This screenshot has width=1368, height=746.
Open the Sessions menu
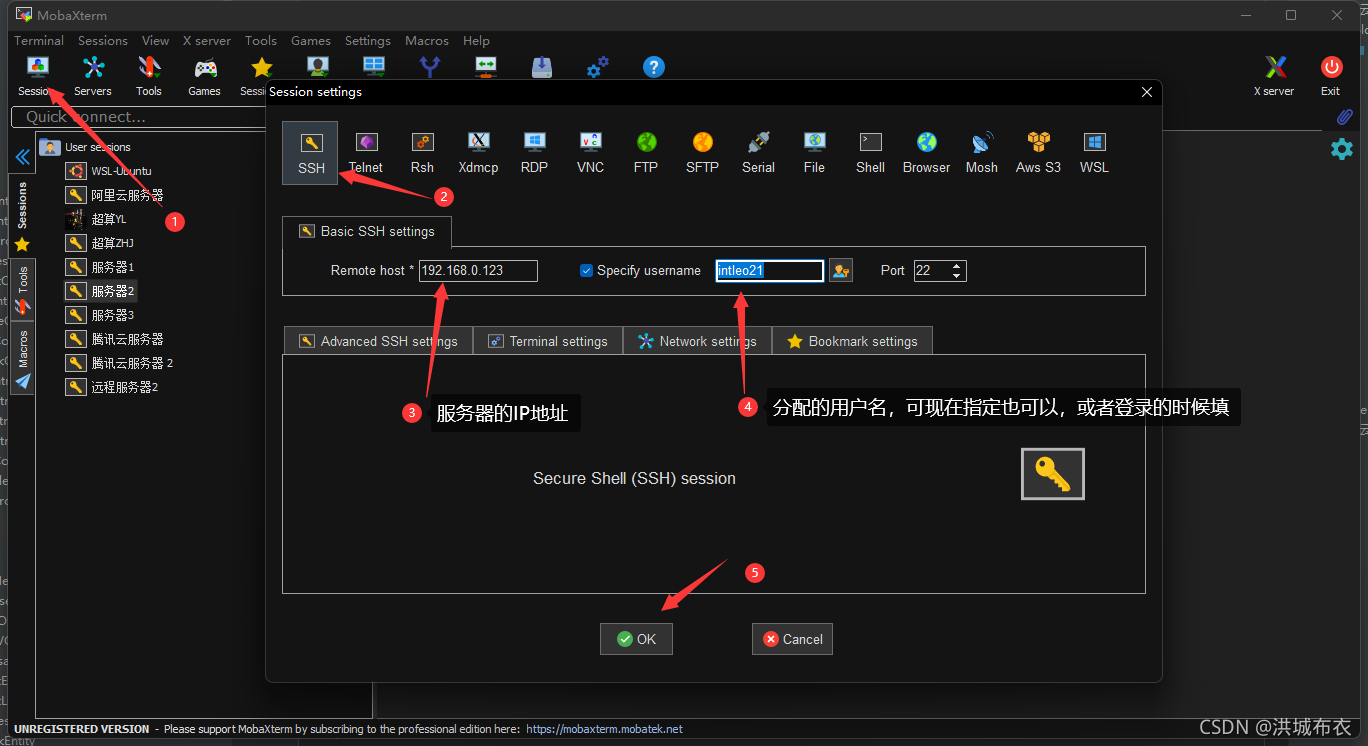click(x=103, y=41)
